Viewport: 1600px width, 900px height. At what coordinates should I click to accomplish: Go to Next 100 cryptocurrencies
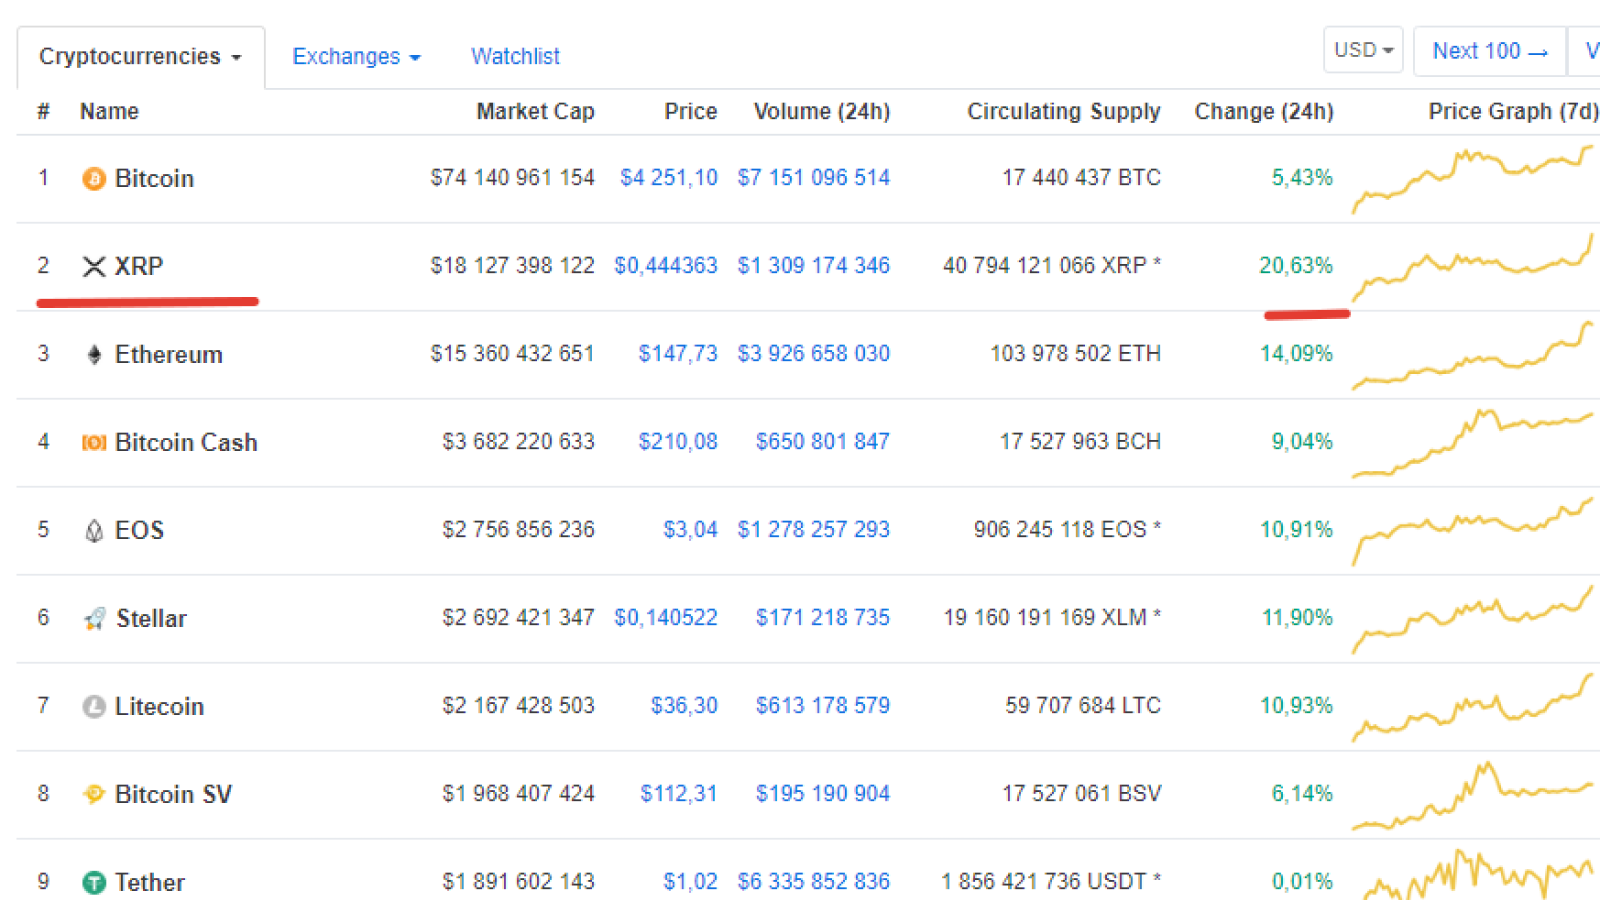click(x=1490, y=51)
